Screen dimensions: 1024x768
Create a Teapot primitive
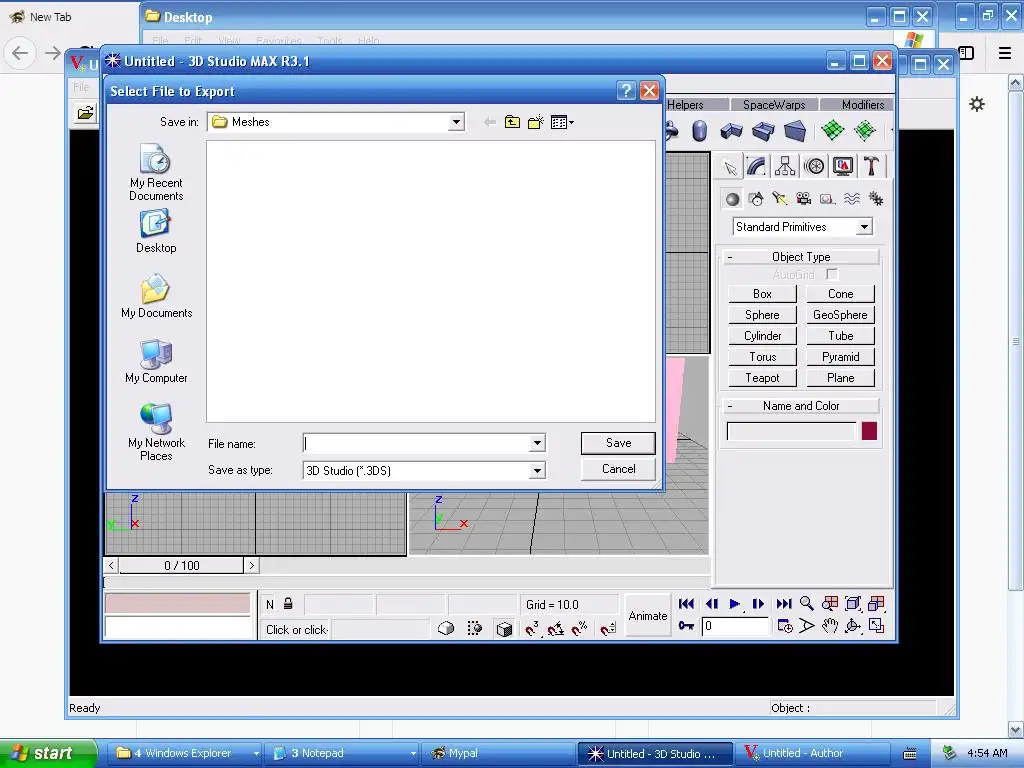(x=762, y=377)
